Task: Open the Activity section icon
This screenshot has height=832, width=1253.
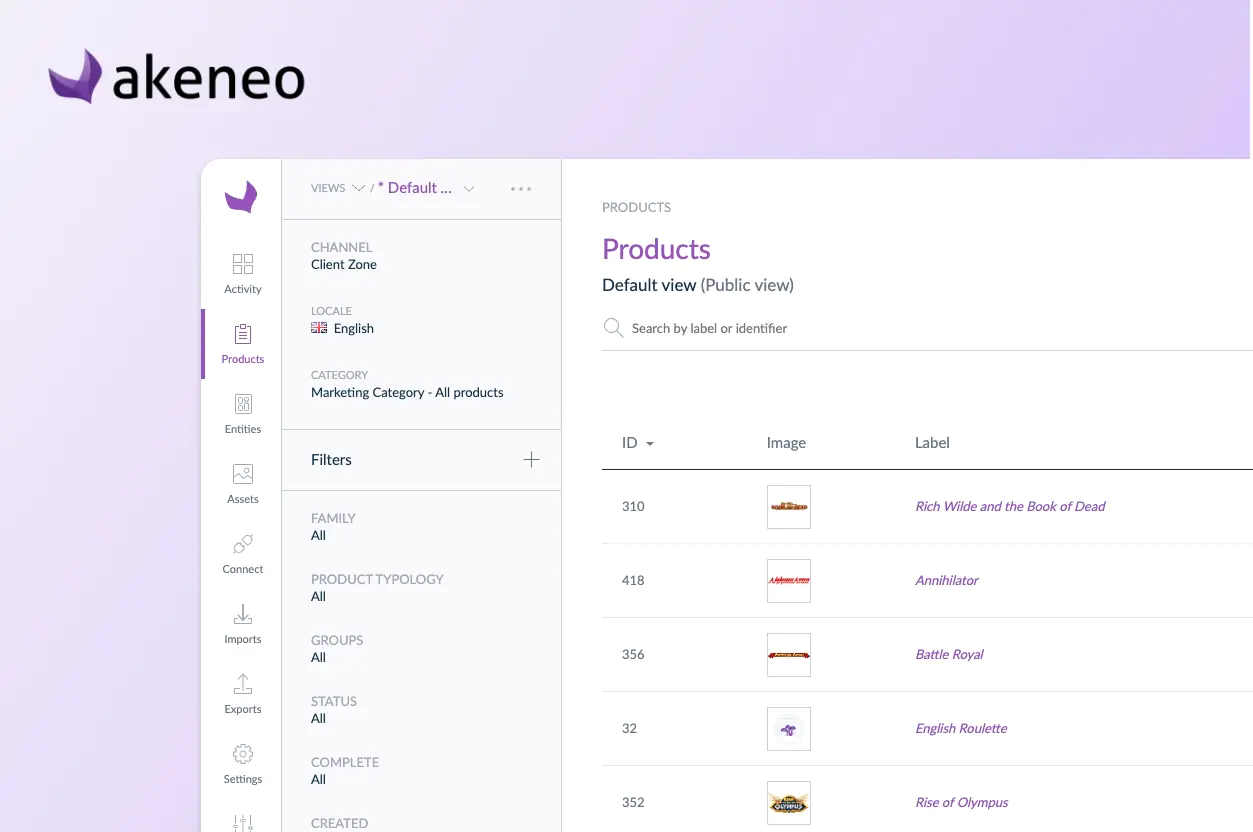Action: click(x=243, y=264)
